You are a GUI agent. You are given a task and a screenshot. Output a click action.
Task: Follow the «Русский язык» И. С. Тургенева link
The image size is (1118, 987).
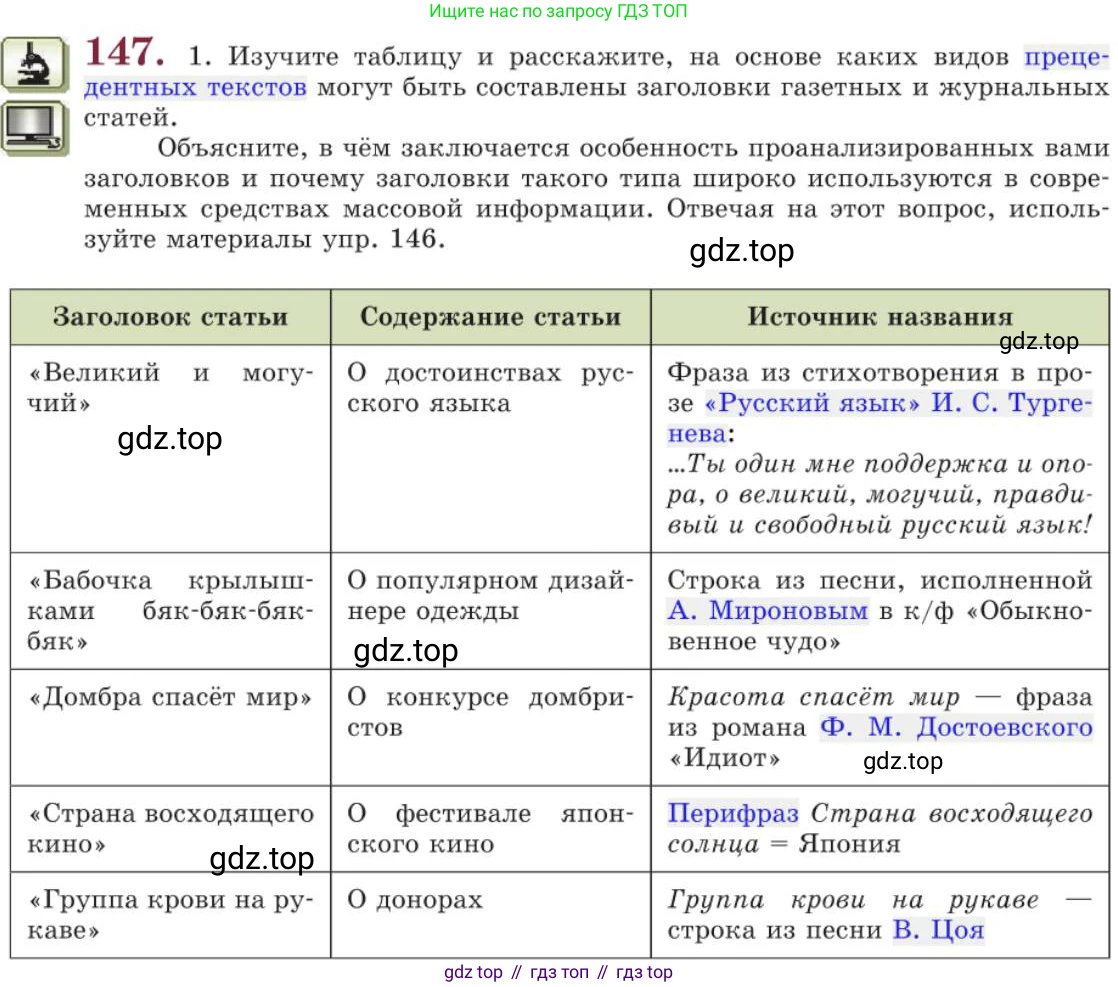coord(898,404)
